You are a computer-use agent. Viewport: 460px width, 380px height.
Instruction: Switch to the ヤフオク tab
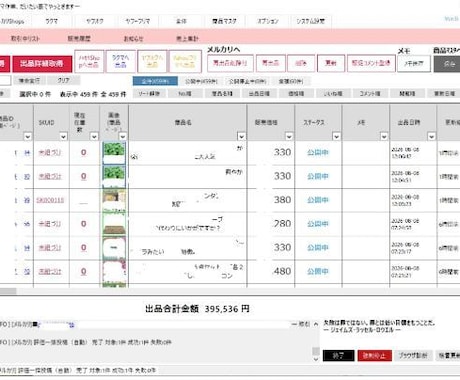95,21
